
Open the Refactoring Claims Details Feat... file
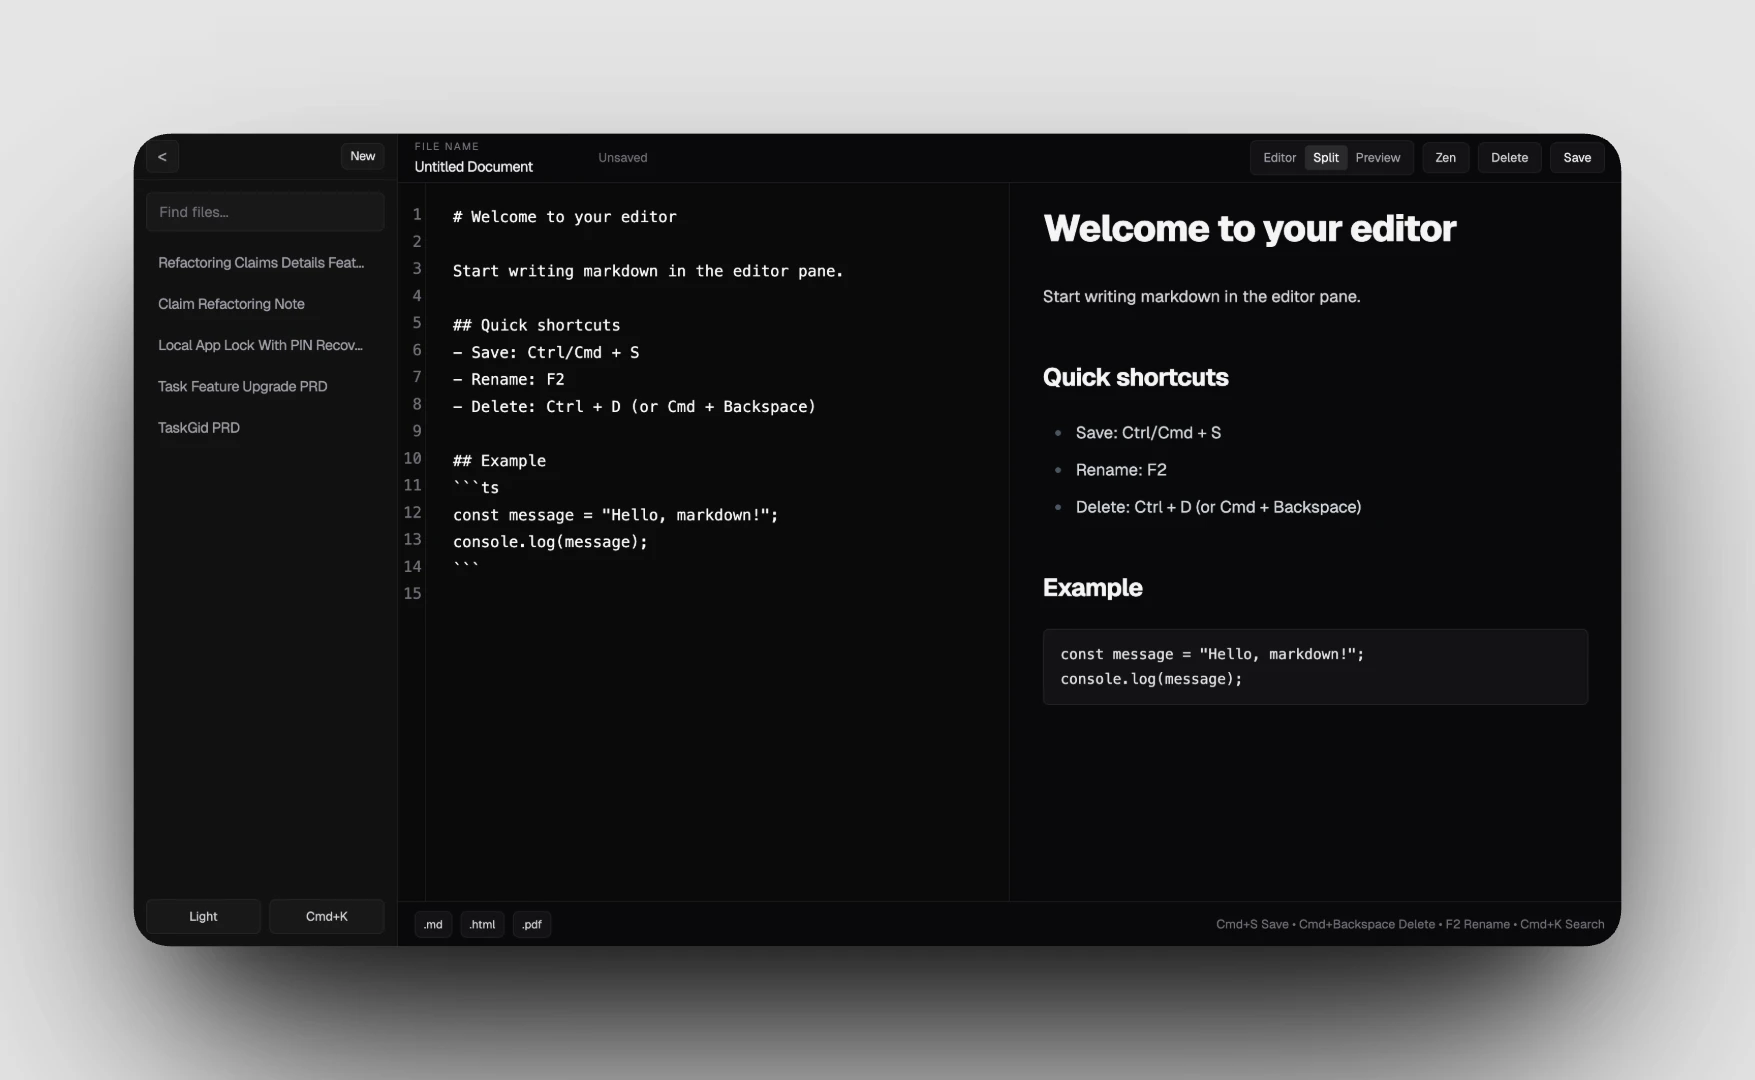[261, 263]
